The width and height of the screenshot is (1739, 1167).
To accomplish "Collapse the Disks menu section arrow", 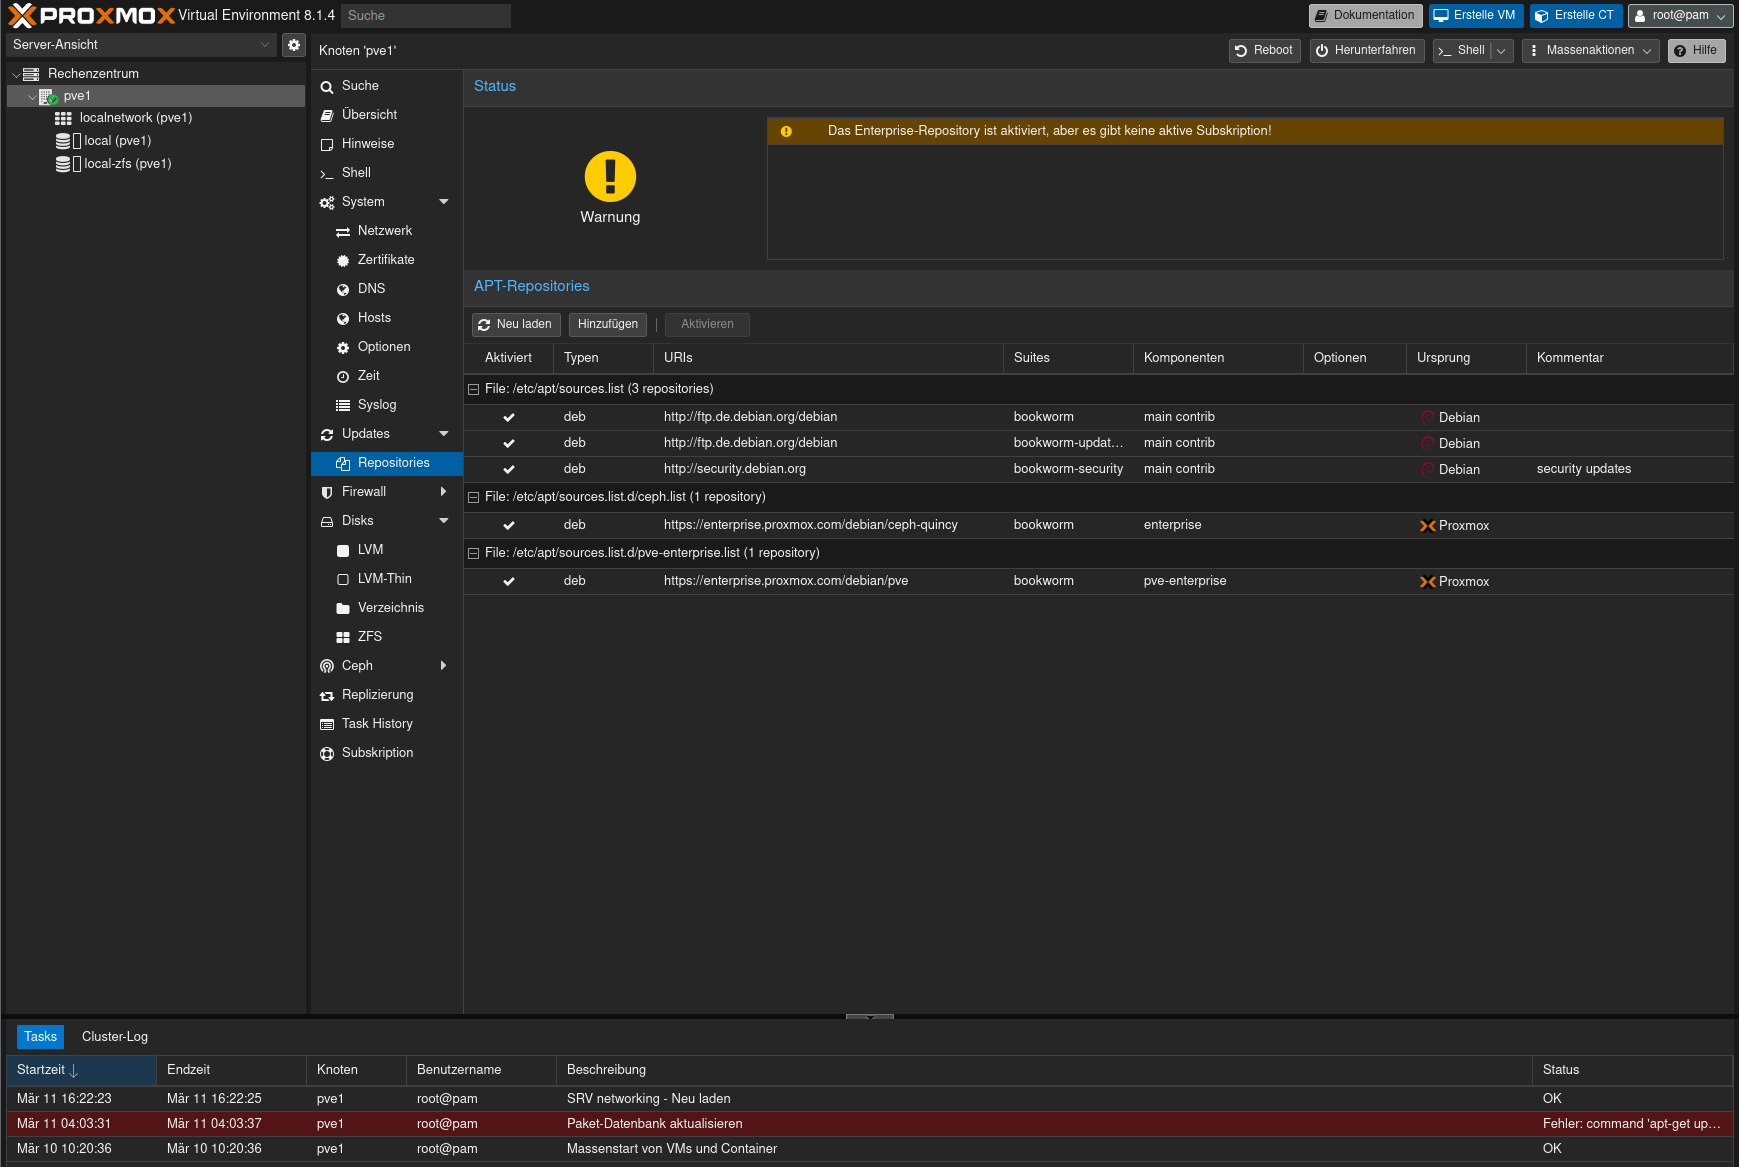I will point(444,521).
